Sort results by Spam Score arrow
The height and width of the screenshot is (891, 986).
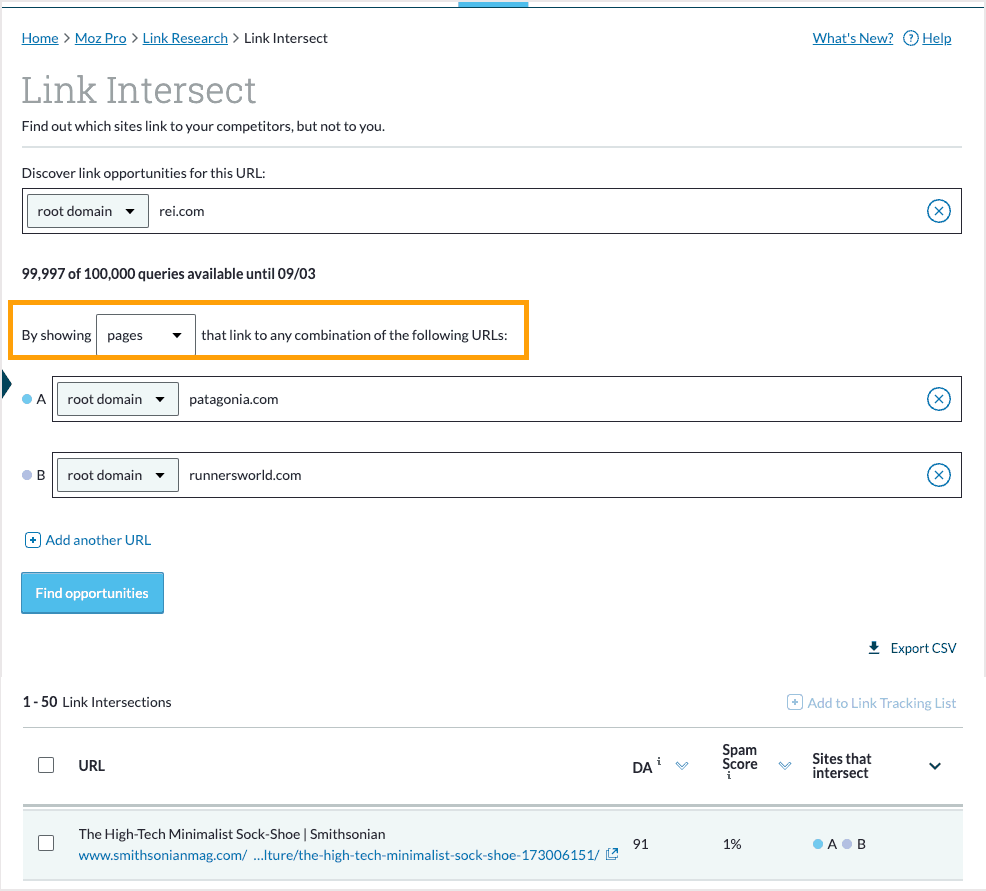785,766
